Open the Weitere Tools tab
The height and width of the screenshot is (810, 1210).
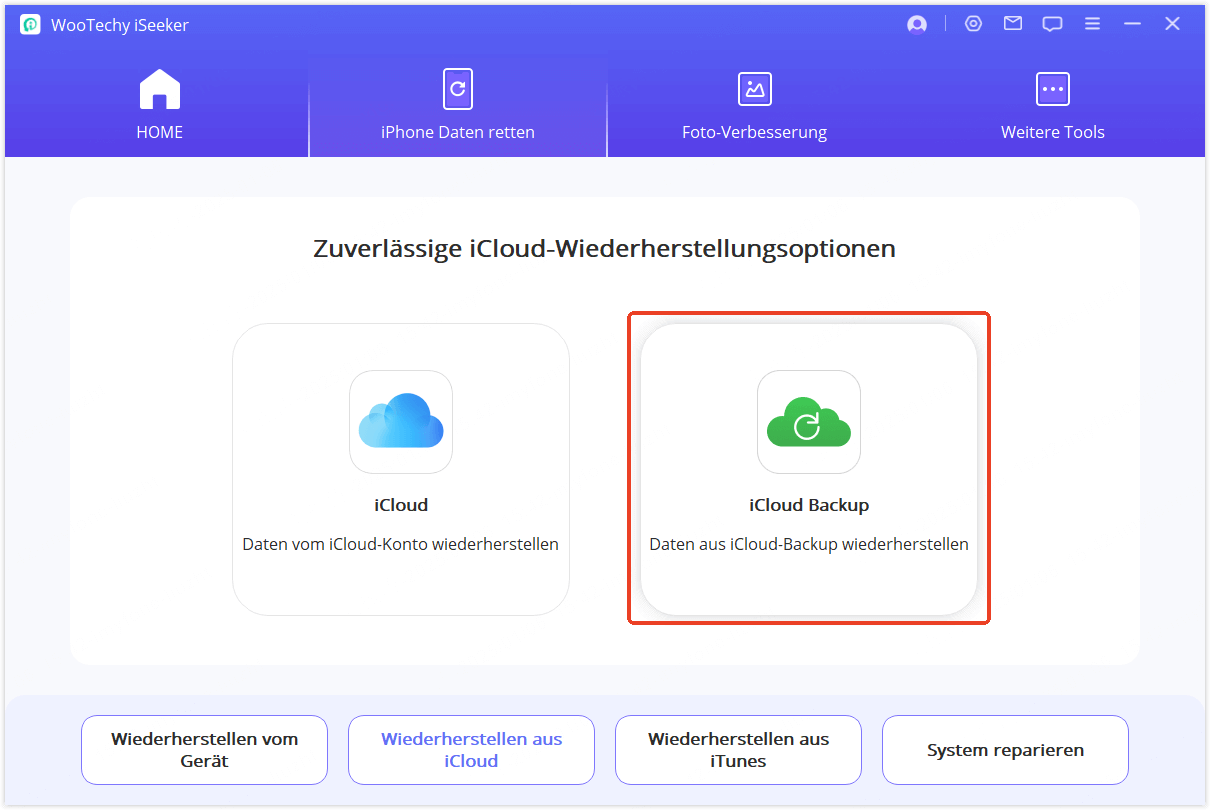(1052, 131)
